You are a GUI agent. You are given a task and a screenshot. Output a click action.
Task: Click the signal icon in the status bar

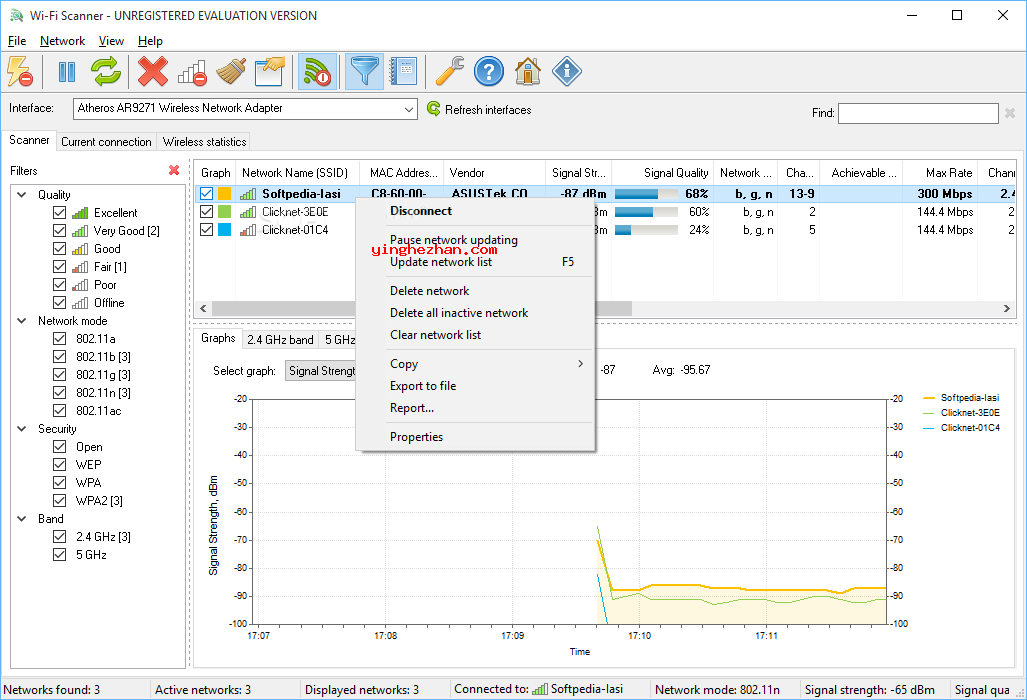pyautogui.click(x=540, y=689)
